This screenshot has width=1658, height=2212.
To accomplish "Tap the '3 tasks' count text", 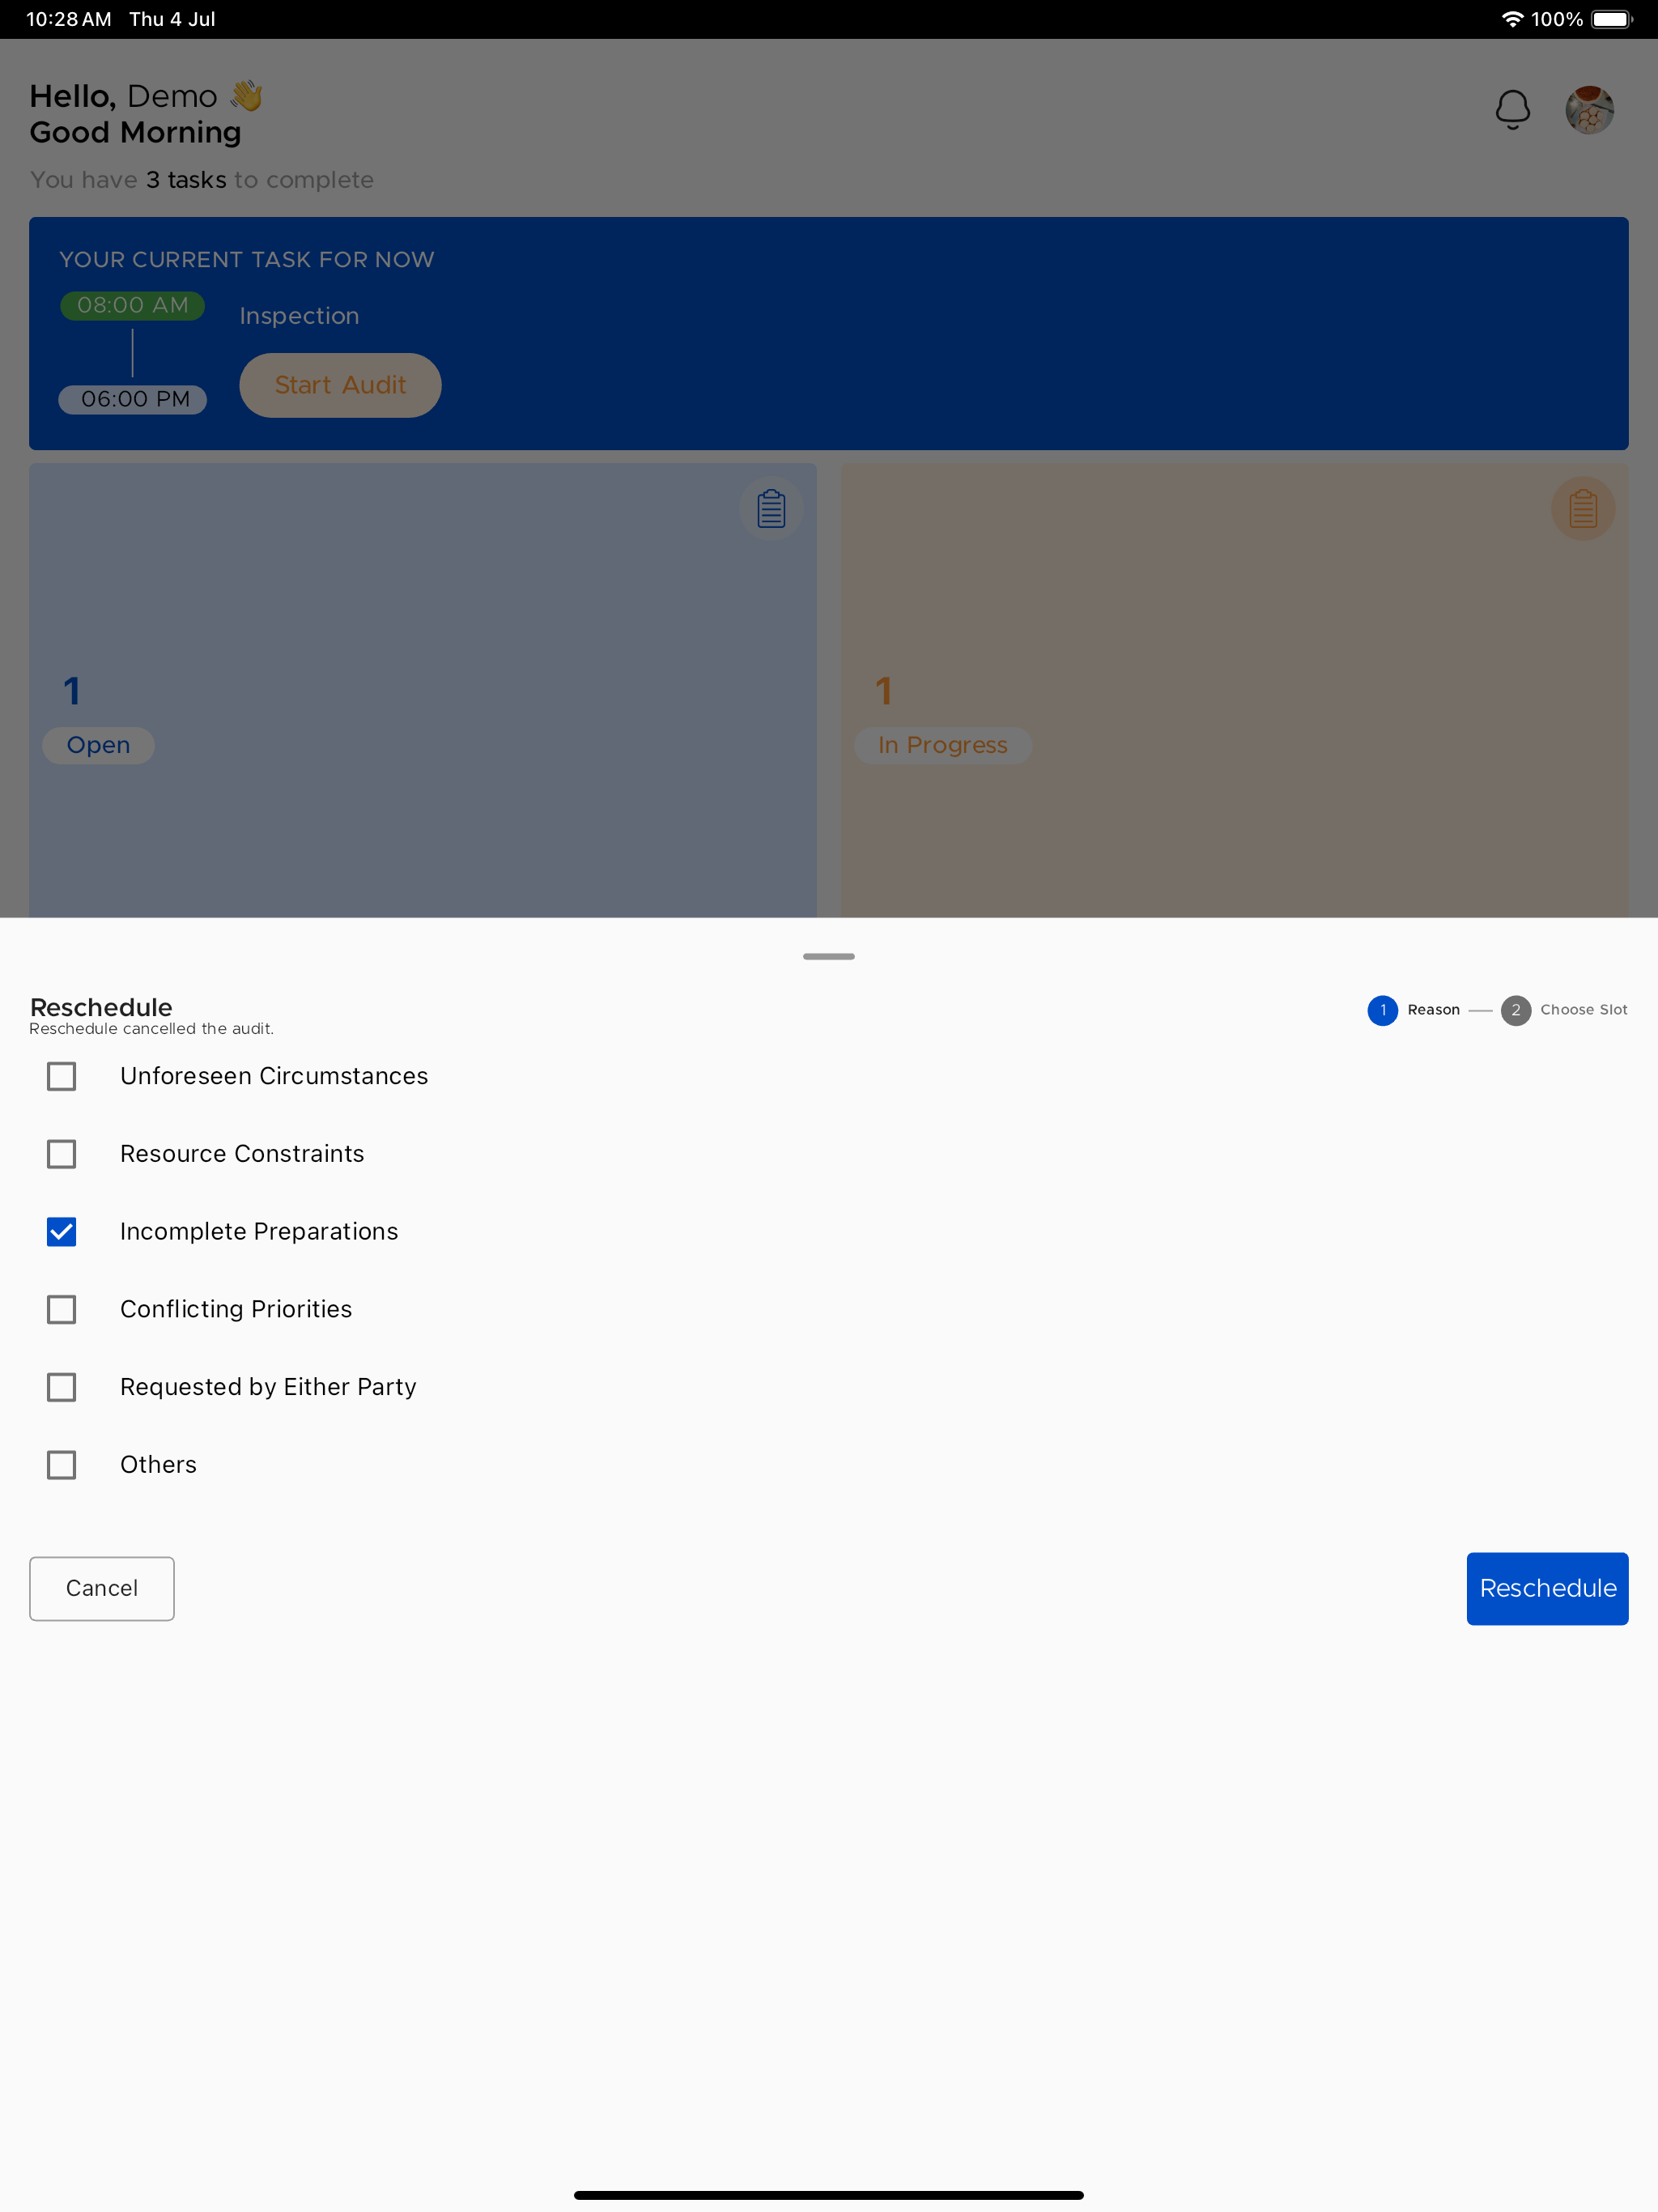I will (186, 180).
